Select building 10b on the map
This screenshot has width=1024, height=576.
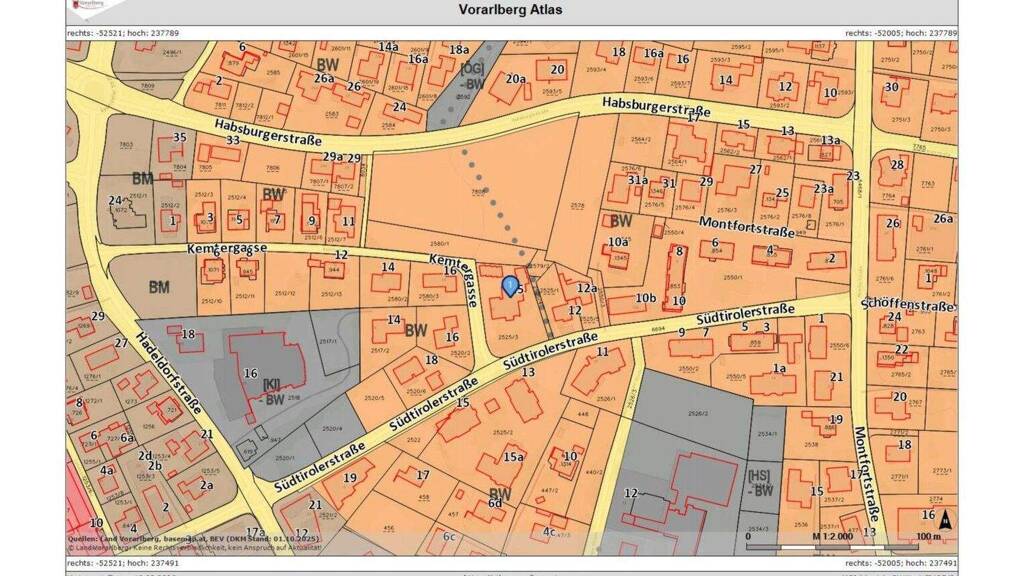click(646, 297)
